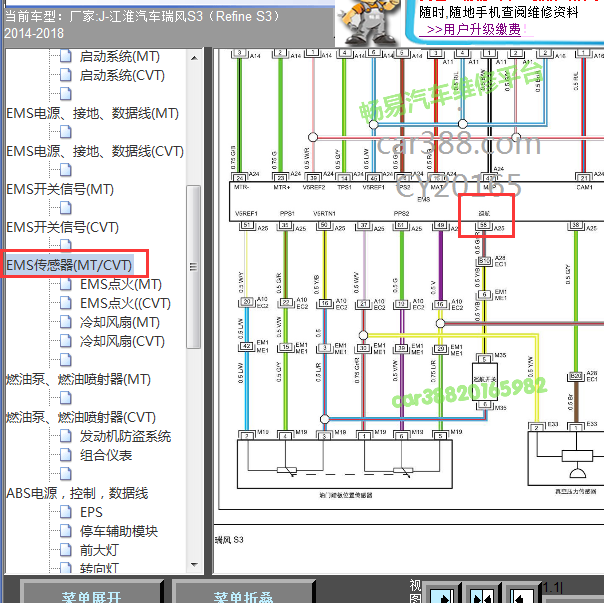Open 燃油泵、燃油喷射器(CVT) wiring diagram
The height and width of the screenshot is (603, 604).
point(81,417)
